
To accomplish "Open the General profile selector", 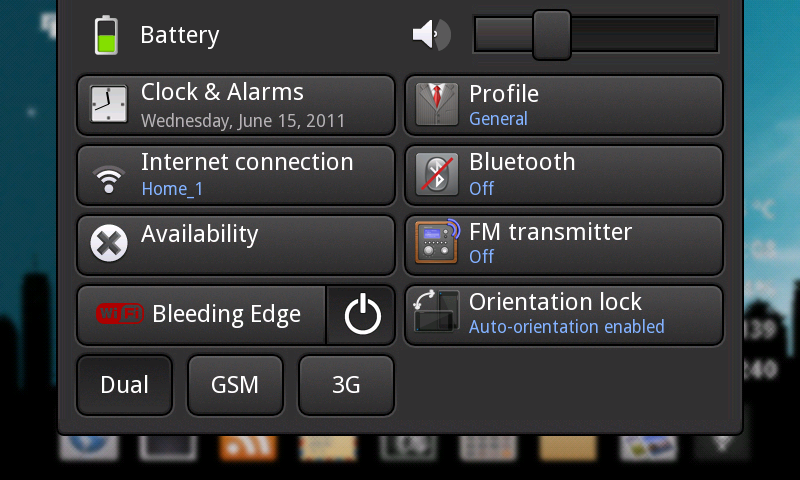I will (564, 105).
